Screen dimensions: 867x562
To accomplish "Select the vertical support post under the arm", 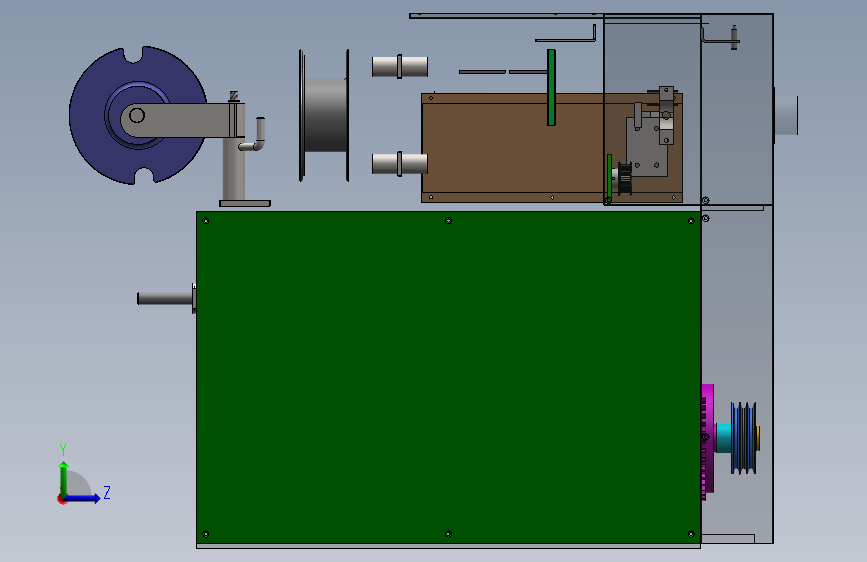I will point(233,169).
